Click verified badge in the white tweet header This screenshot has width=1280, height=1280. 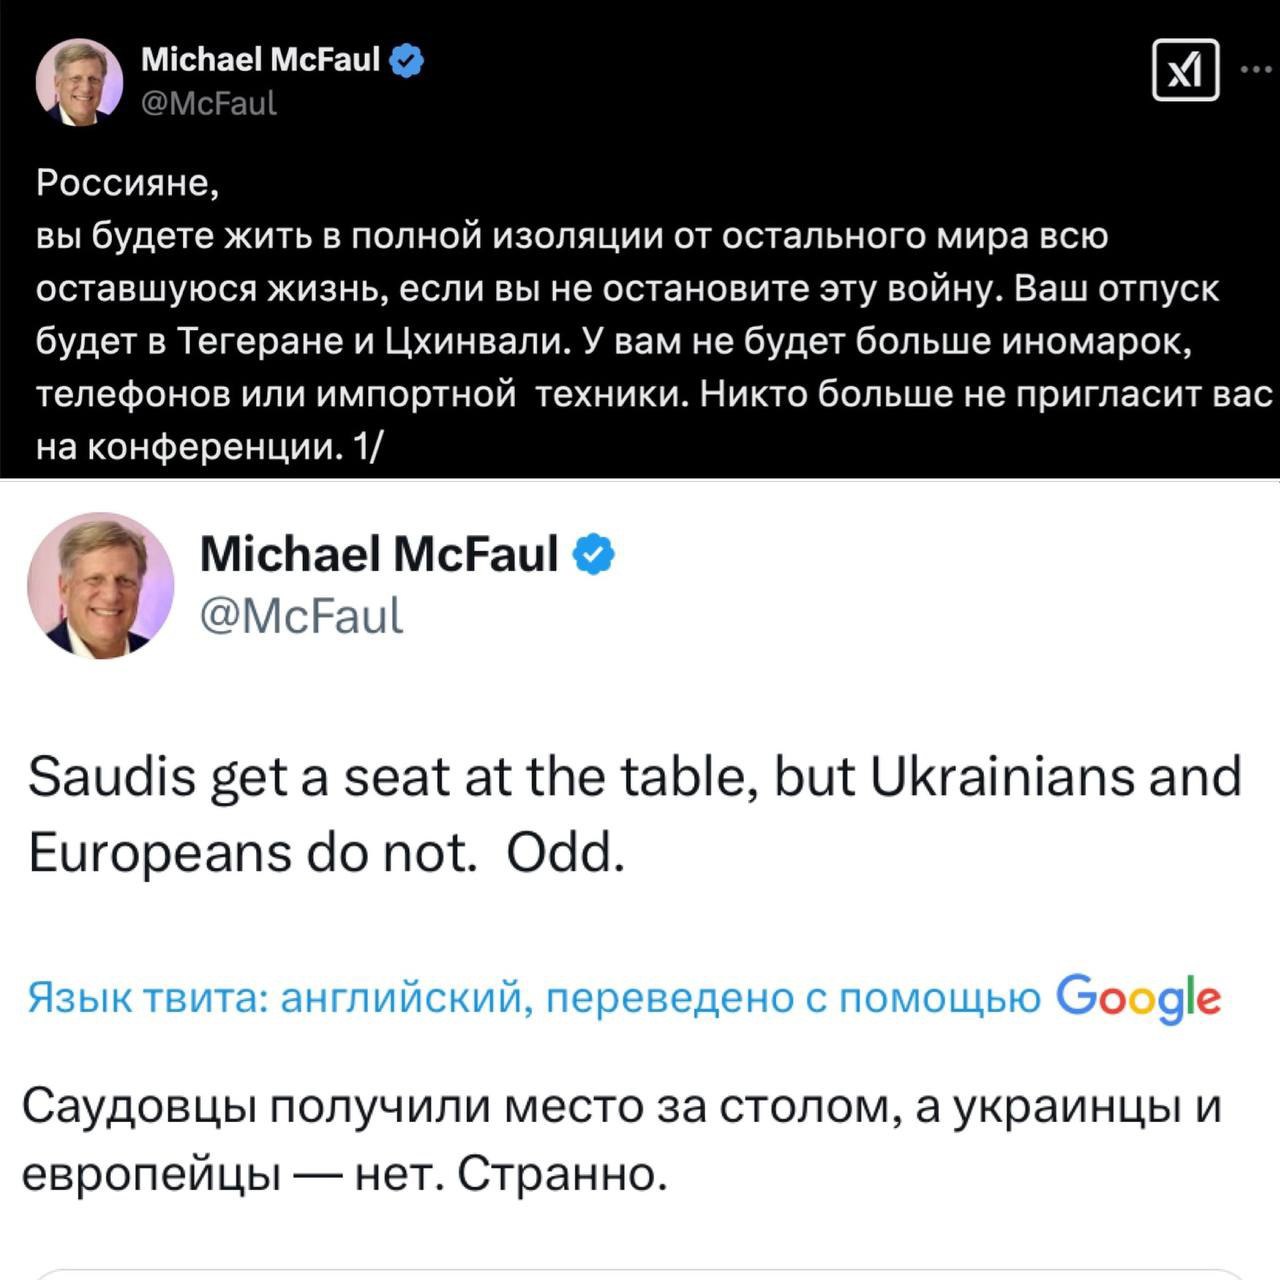[x=594, y=554]
